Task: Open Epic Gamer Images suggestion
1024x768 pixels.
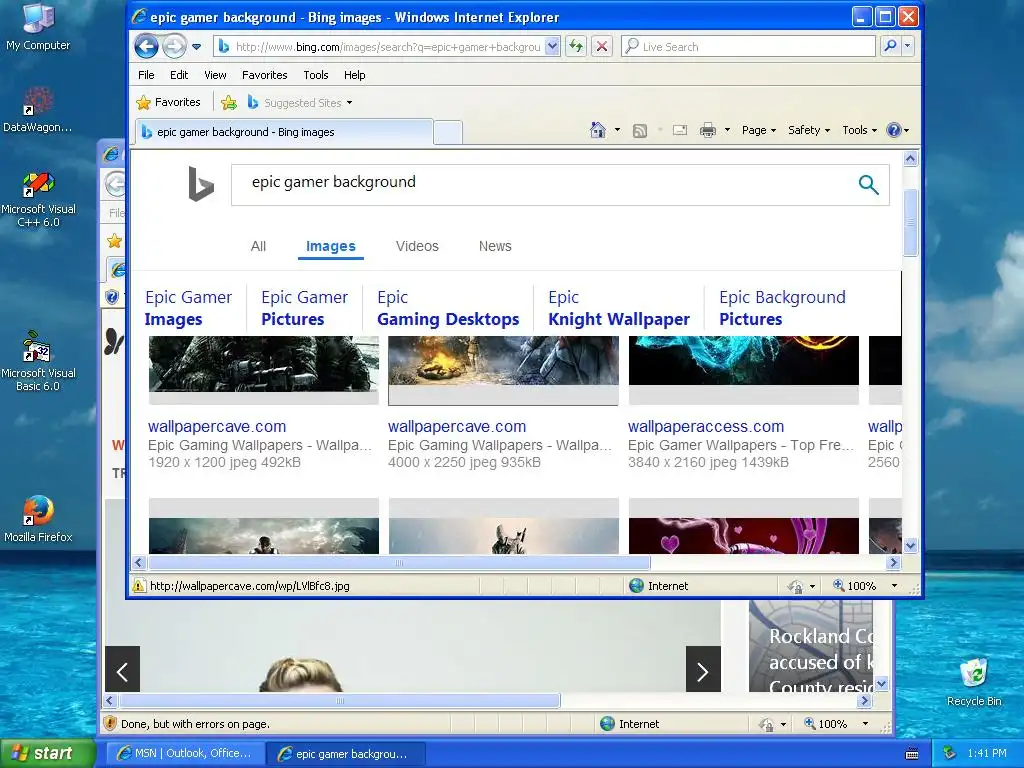Action: (x=188, y=308)
